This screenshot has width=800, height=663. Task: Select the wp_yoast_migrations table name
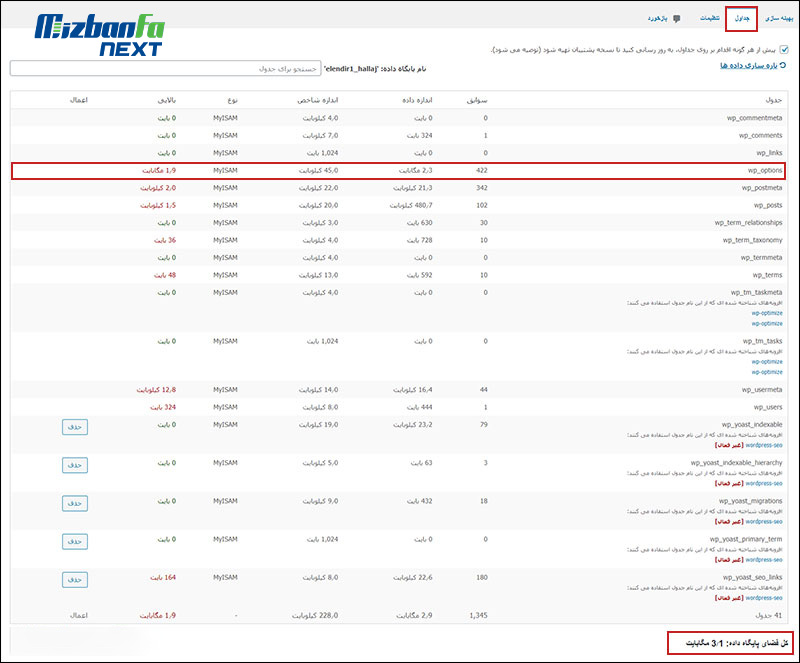pyautogui.click(x=751, y=501)
